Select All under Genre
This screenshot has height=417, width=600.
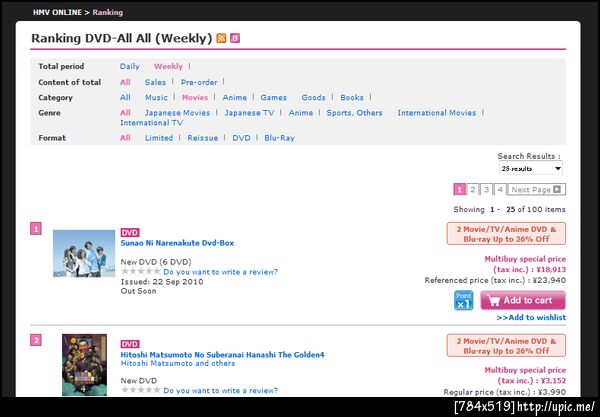click(125, 113)
